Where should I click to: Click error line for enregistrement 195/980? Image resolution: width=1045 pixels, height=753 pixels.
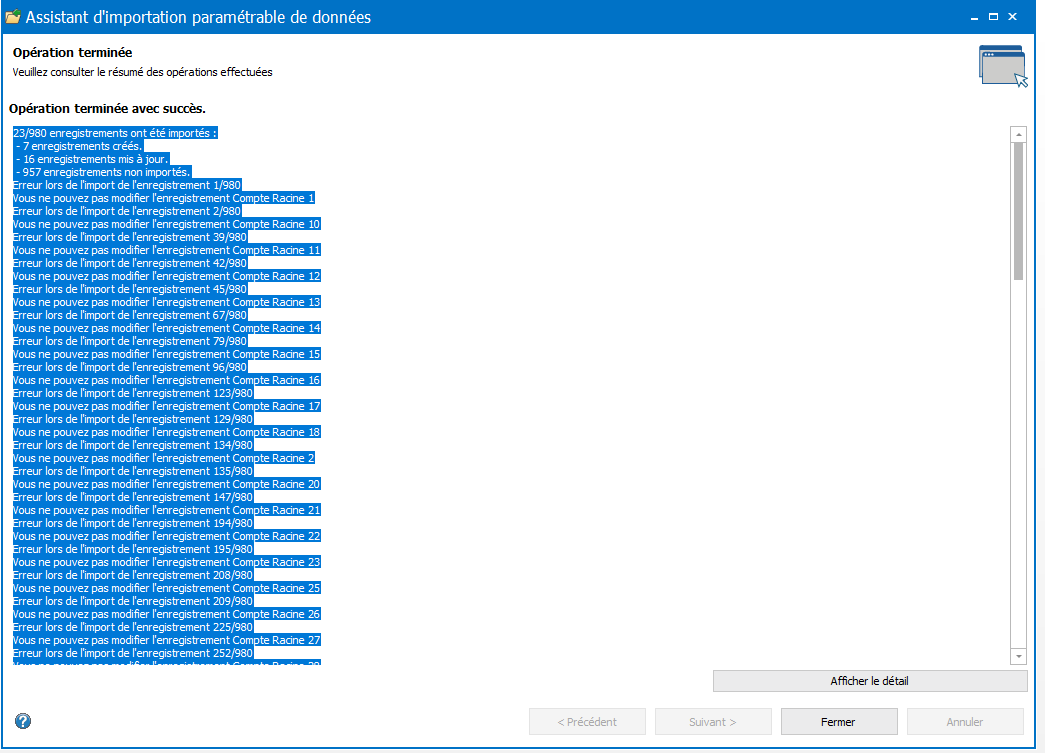133,549
